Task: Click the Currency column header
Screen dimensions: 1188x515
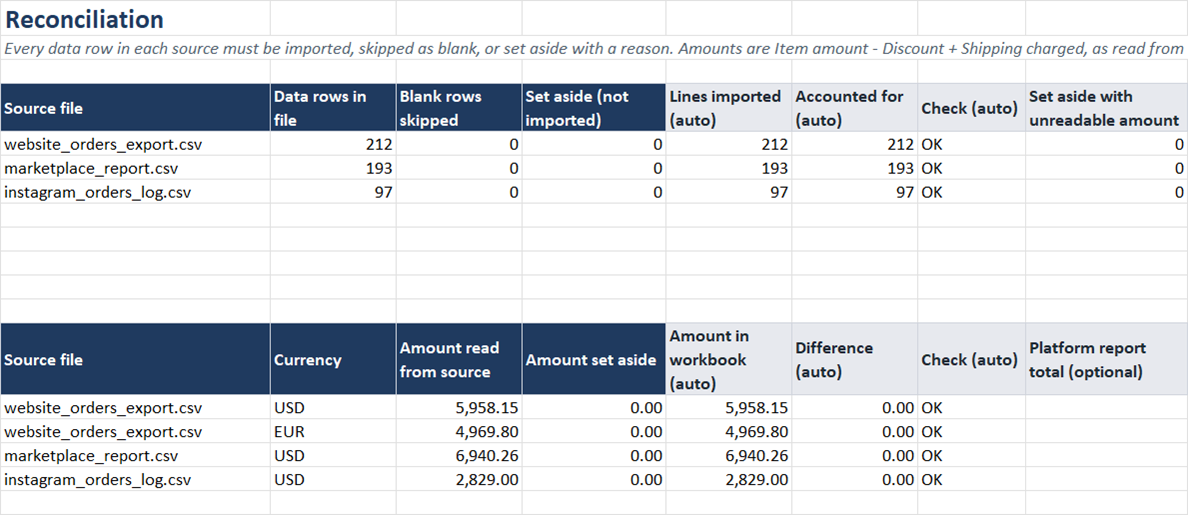Action: 333,360
